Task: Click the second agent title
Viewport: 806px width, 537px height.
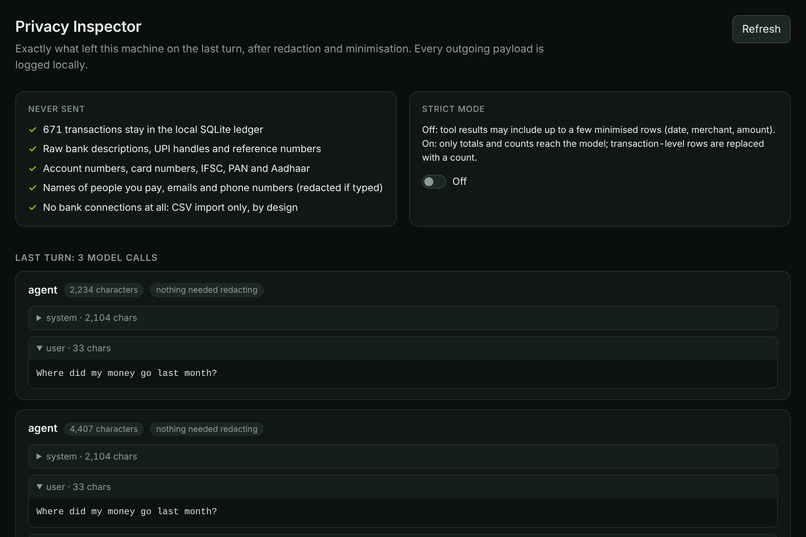Action: [43, 429]
